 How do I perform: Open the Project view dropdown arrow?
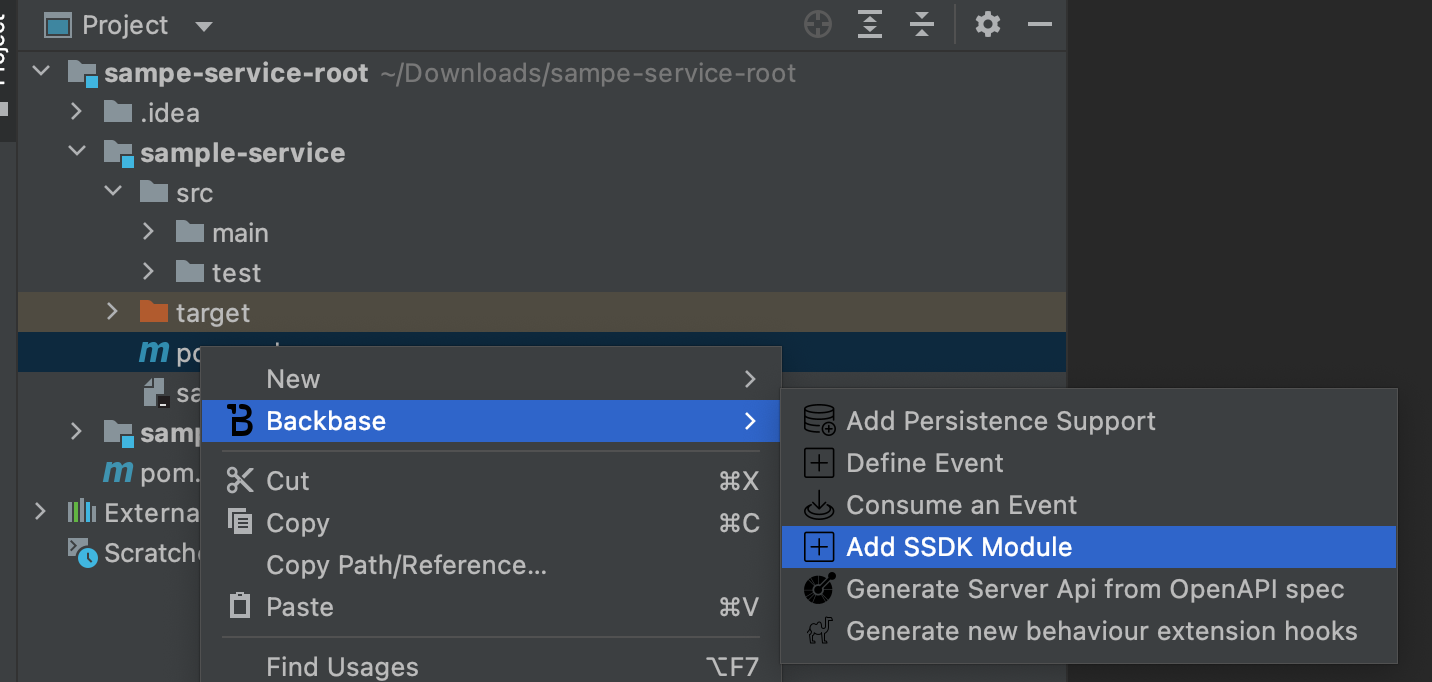click(x=204, y=27)
